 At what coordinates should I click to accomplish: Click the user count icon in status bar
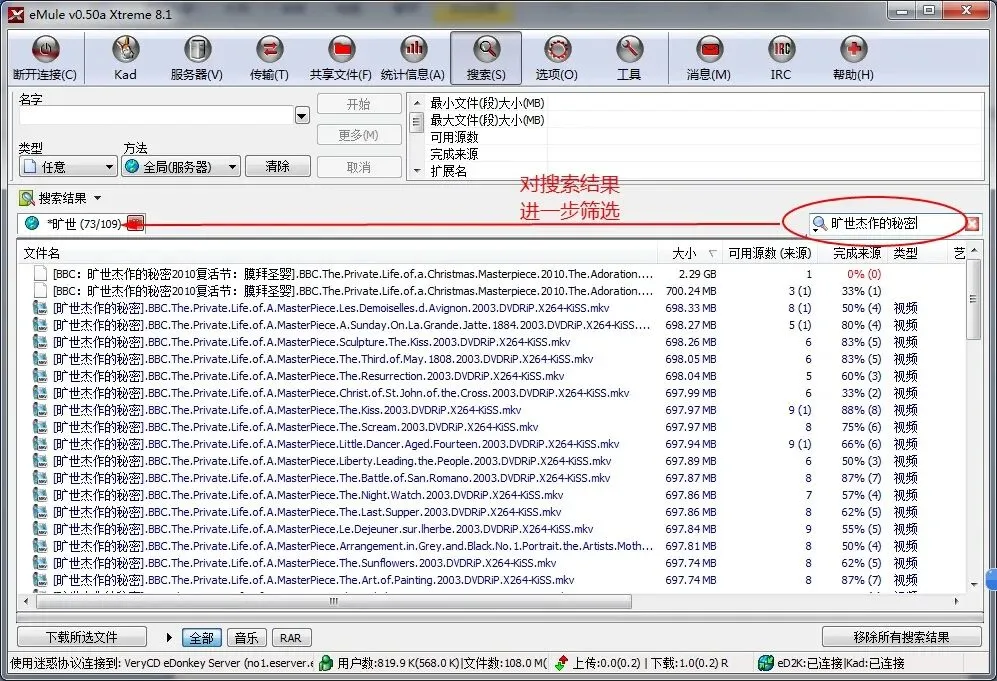coord(326,663)
